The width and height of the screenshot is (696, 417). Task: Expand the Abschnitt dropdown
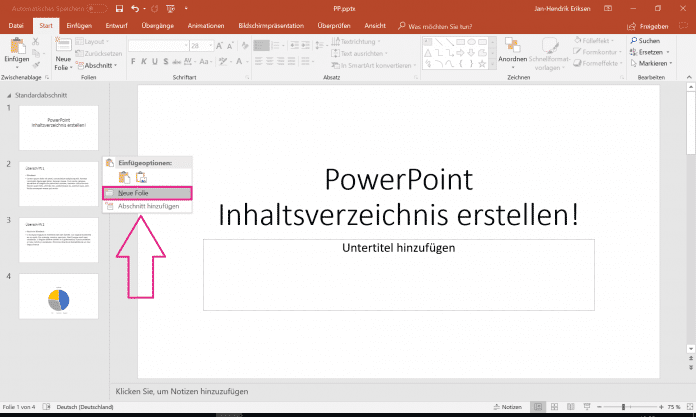pos(98,65)
